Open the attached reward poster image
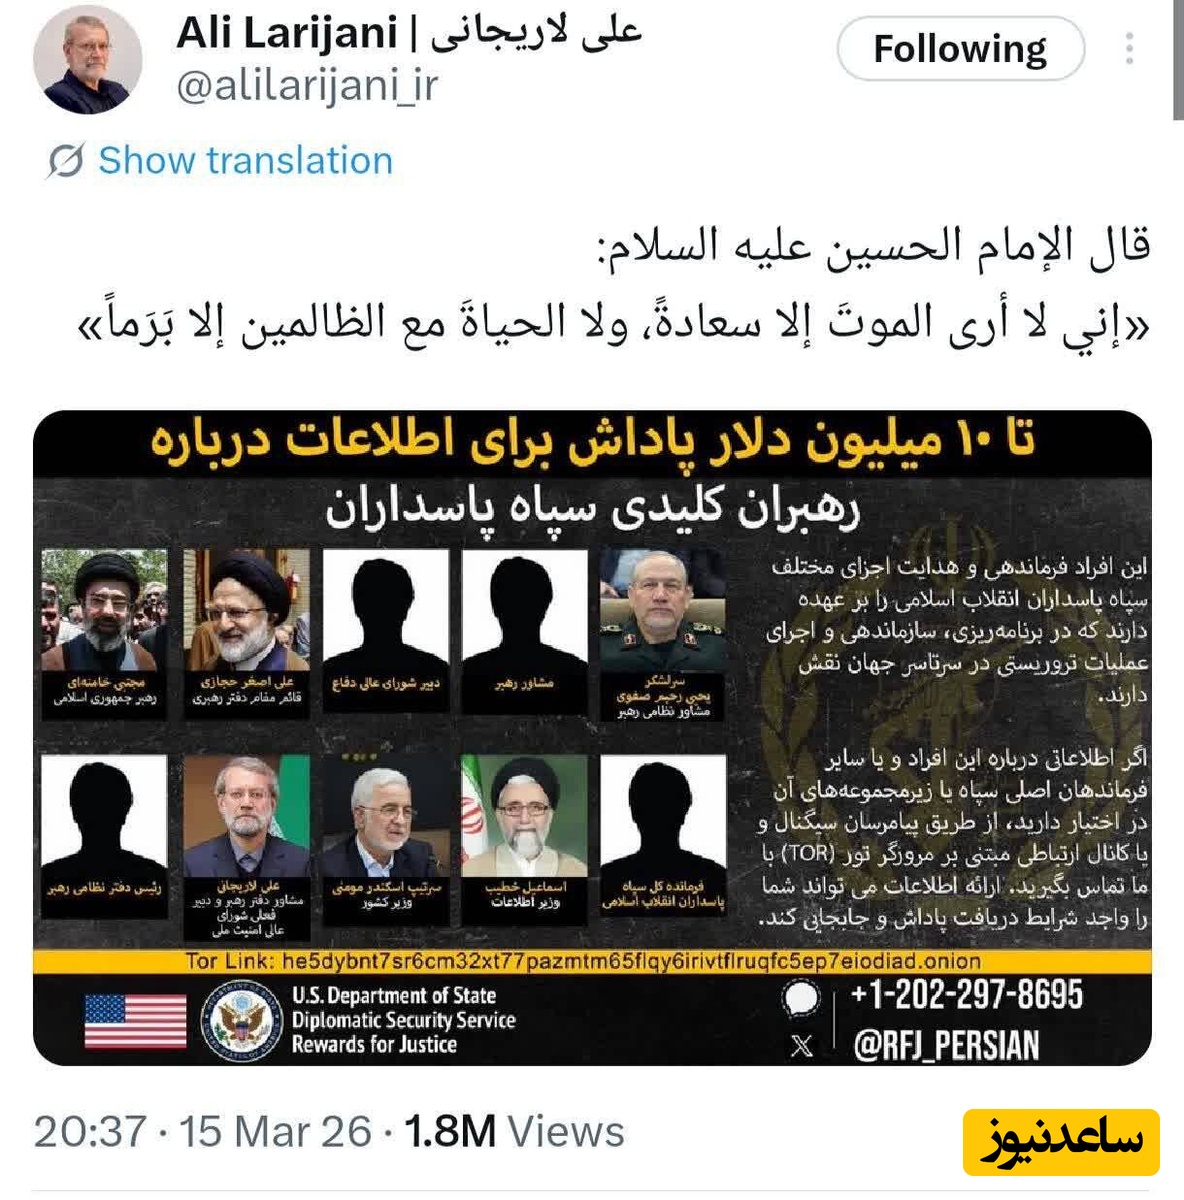The image size is (1184, 1200). 592,738
